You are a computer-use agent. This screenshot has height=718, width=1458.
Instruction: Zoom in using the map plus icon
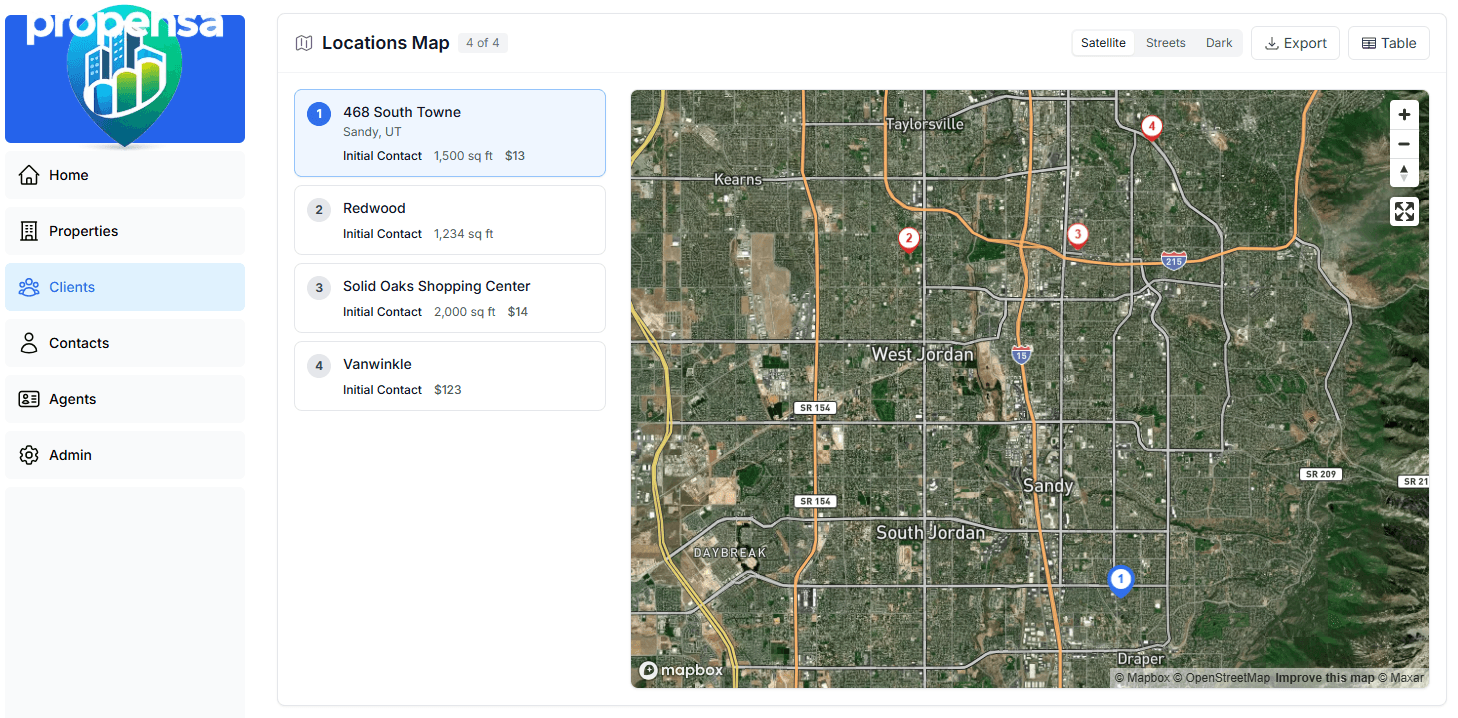[1404, 114]
